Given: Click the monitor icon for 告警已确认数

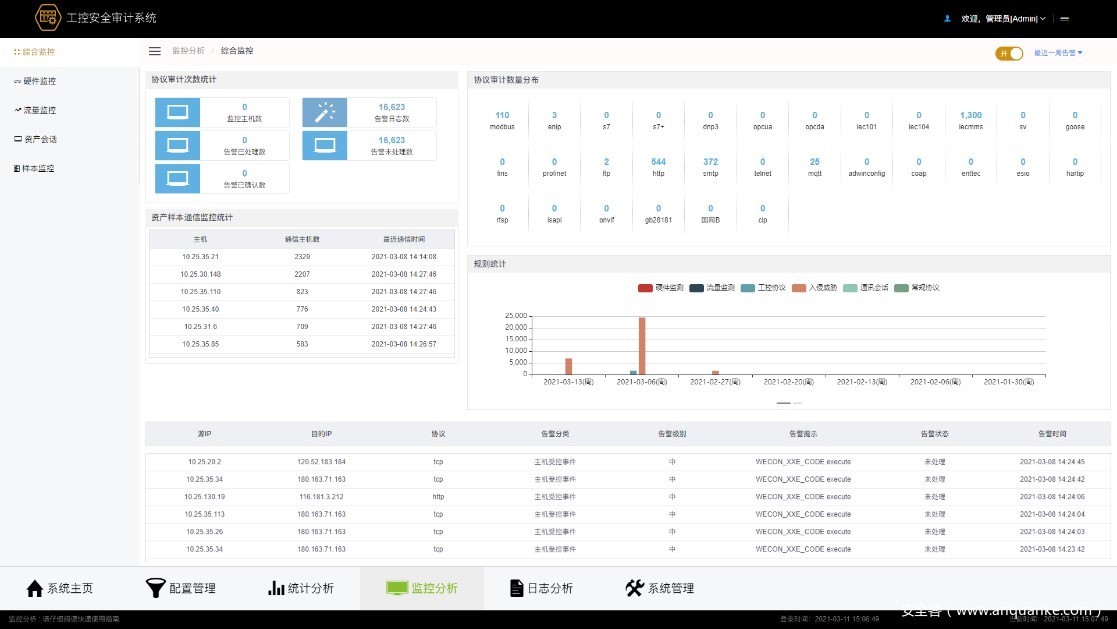Looking at the screenshot, I should pyautogui.click(x=177, y=179).
